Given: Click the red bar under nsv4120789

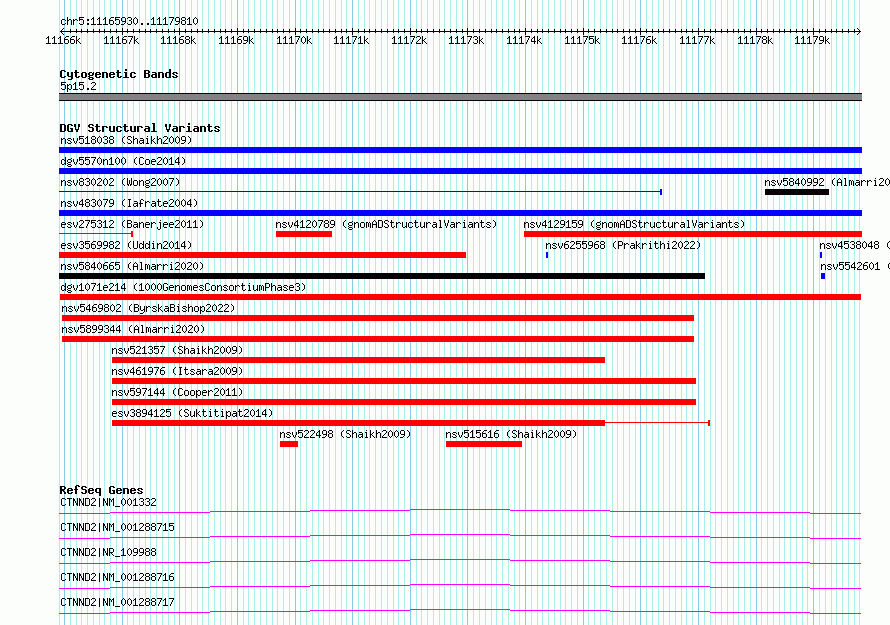Looking at the screenshot, I should pos(304,234).
